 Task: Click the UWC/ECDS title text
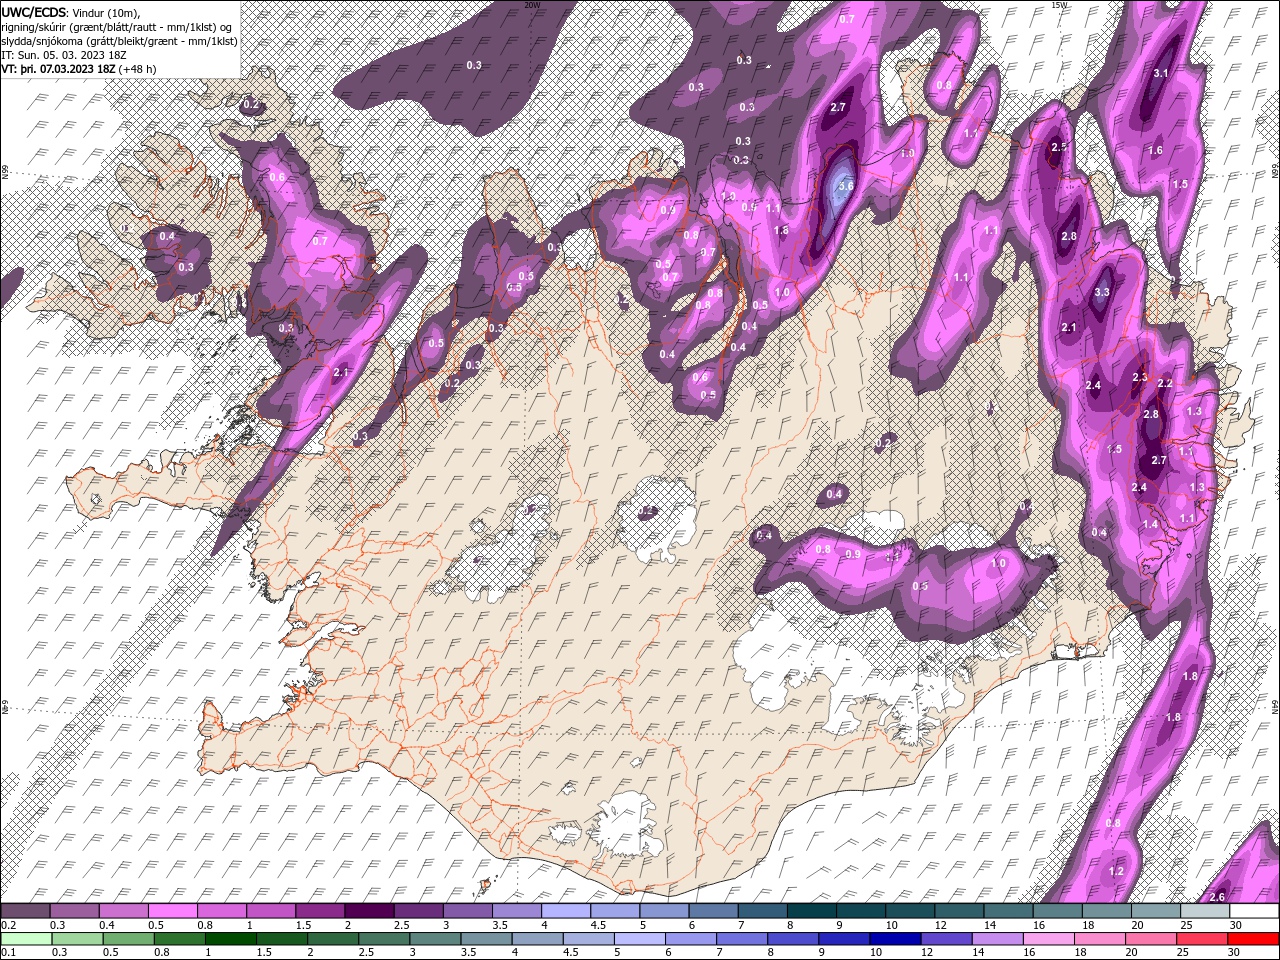34,12
